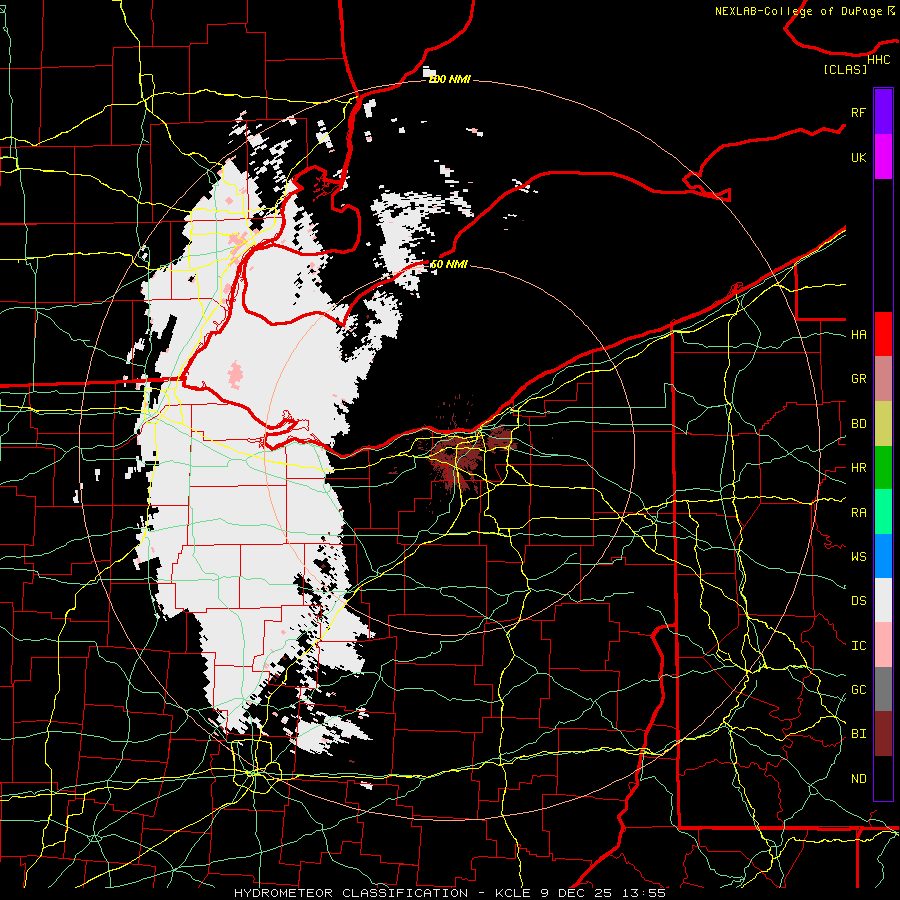Click the WS legend label
This screenshot has width=900, height=900.
click(x=858, y=556)
